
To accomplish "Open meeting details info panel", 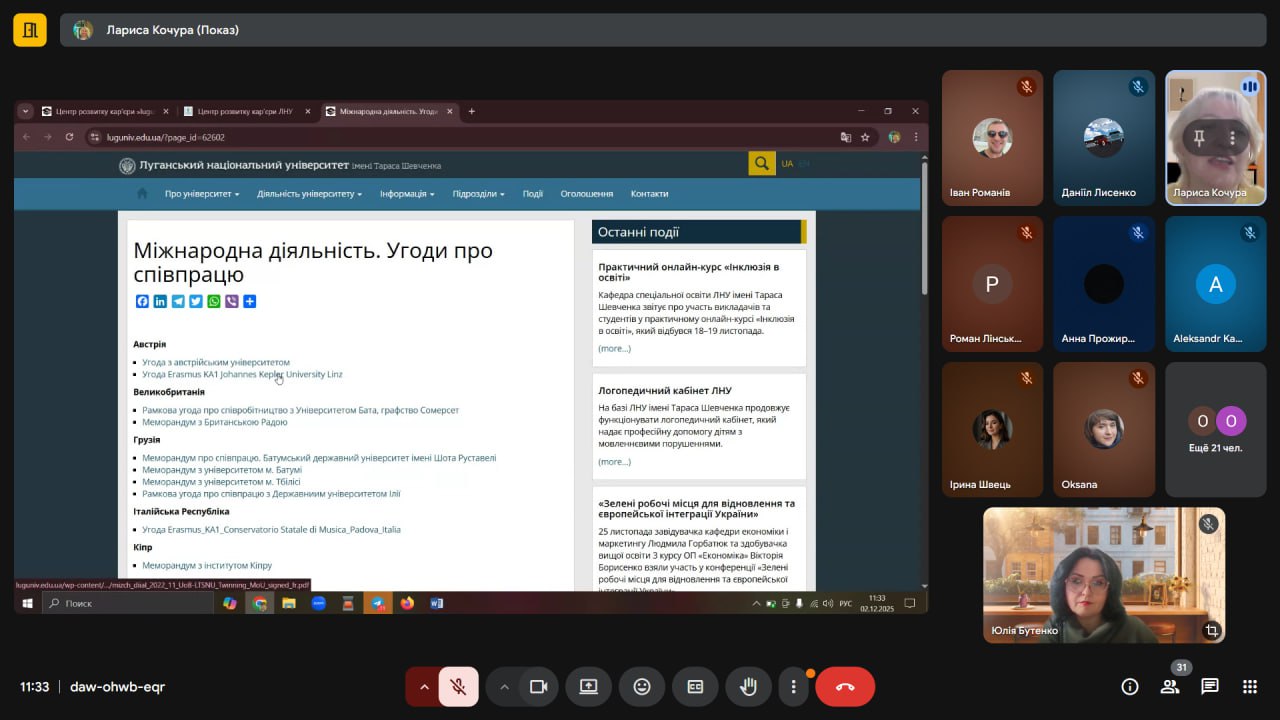I will 1130,687.
